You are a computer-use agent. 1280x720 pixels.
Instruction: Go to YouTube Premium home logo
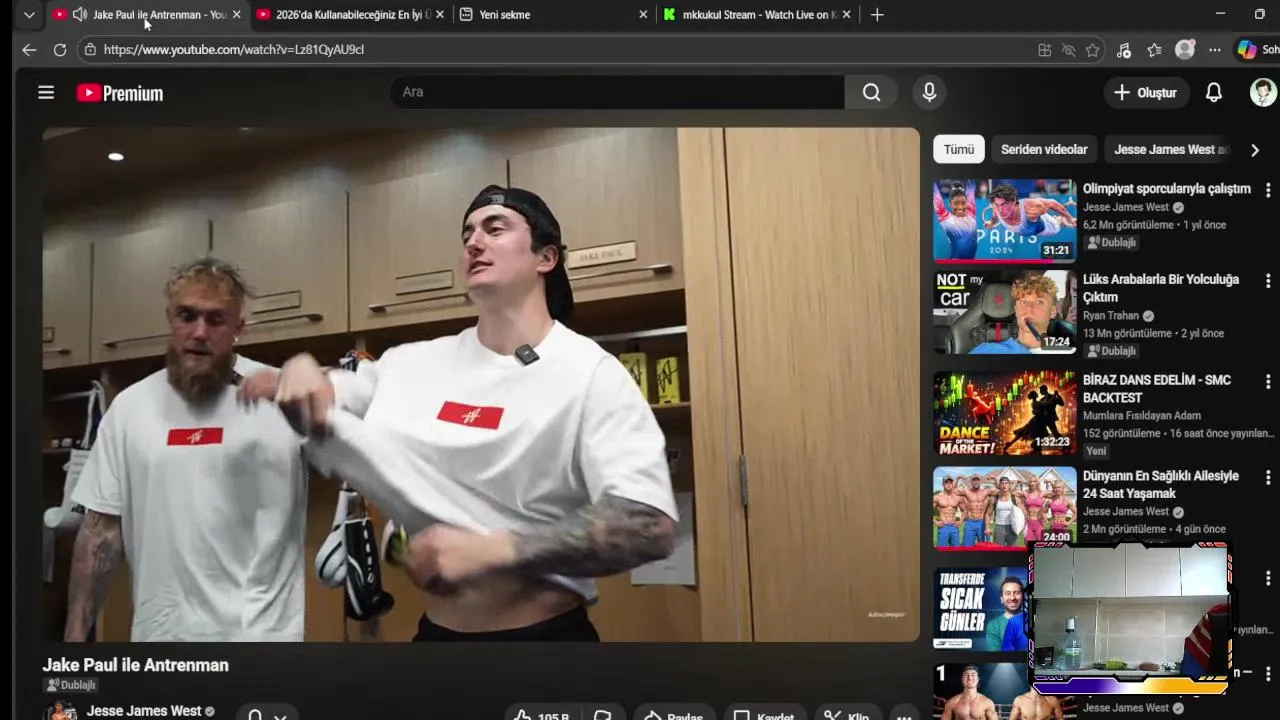pos(120,93)
